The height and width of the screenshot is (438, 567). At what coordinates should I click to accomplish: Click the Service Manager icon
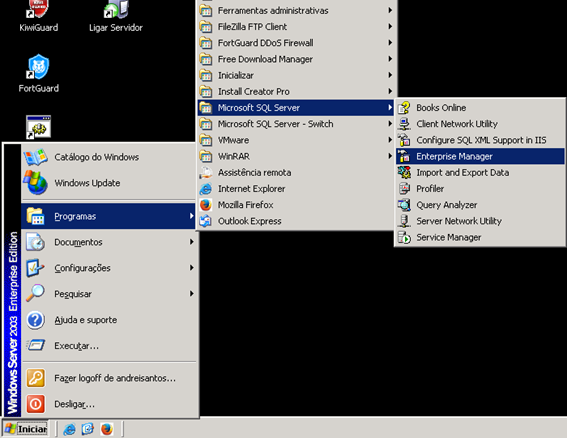point(404,237)
